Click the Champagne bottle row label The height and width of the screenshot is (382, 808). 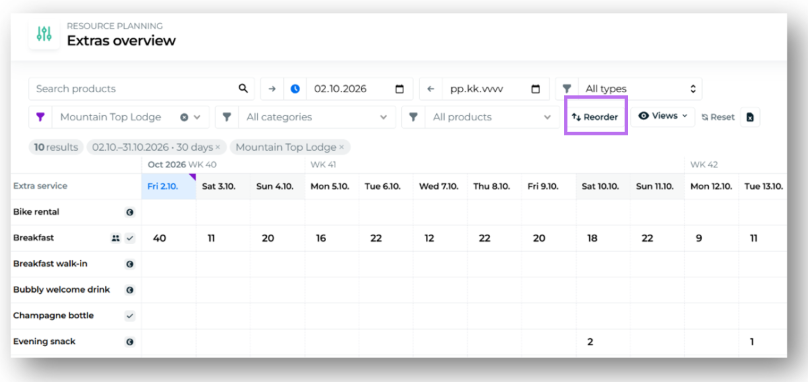53,315
